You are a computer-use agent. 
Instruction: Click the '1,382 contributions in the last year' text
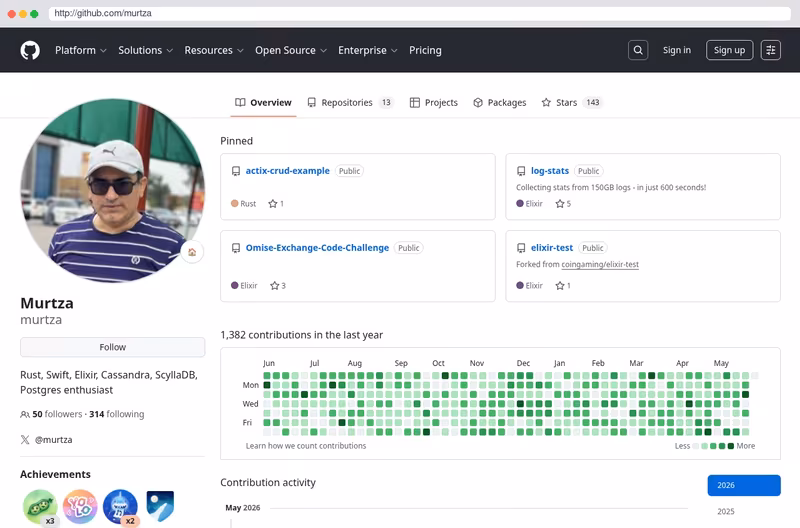click(x=302, y=335)
